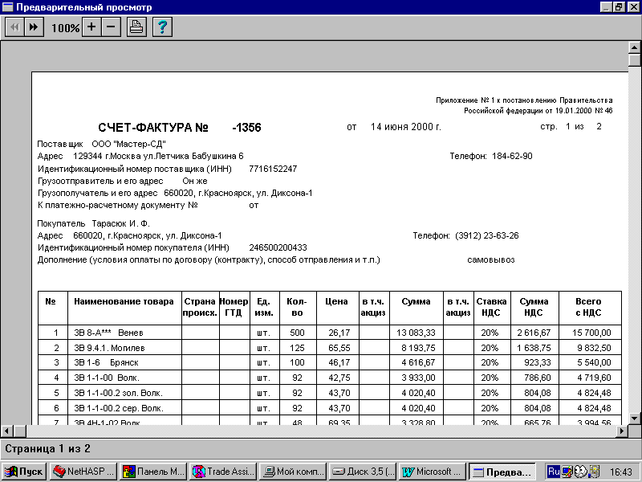Click the status bar text Страница 1 из 2
The image size is (642, 482).
click(x=47, y=449)
